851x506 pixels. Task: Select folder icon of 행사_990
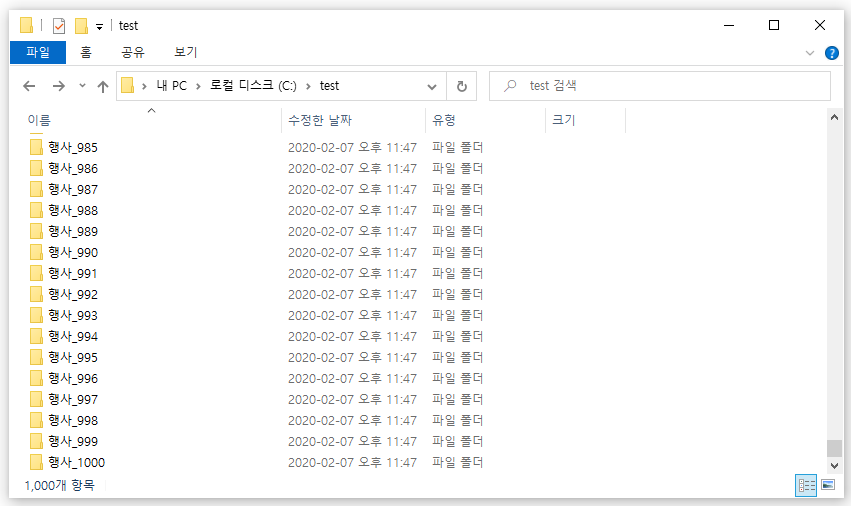(x=36, y=252)
